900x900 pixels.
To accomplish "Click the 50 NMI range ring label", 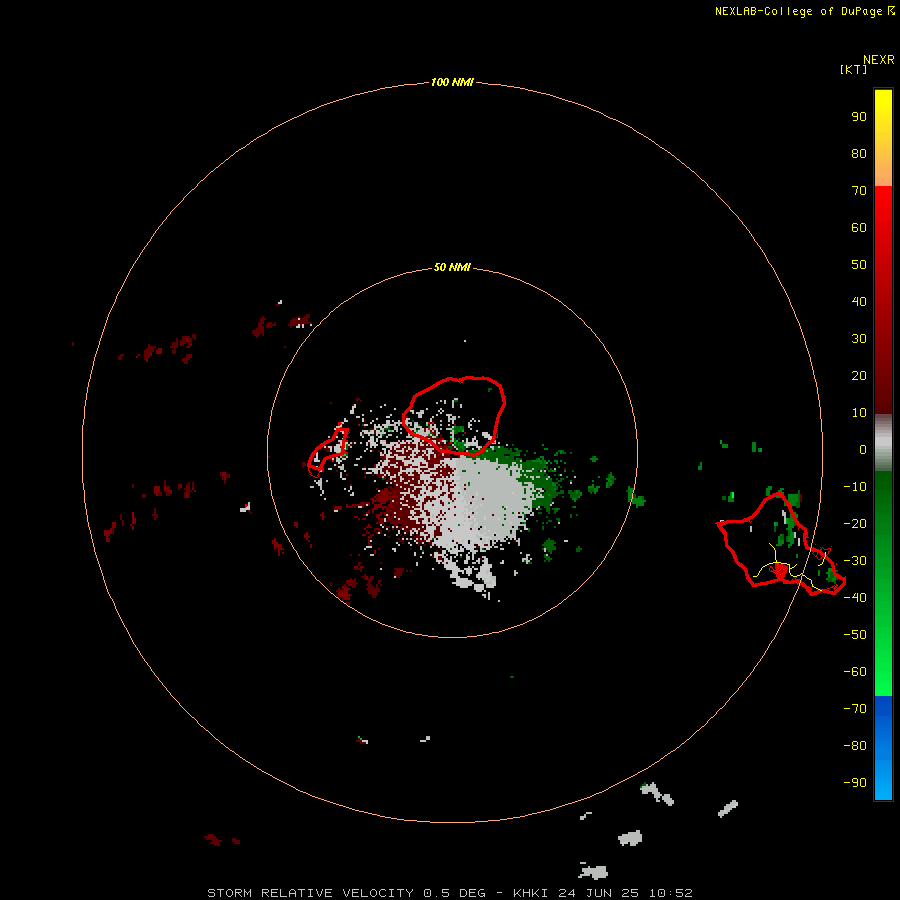I will coord(452,267).
